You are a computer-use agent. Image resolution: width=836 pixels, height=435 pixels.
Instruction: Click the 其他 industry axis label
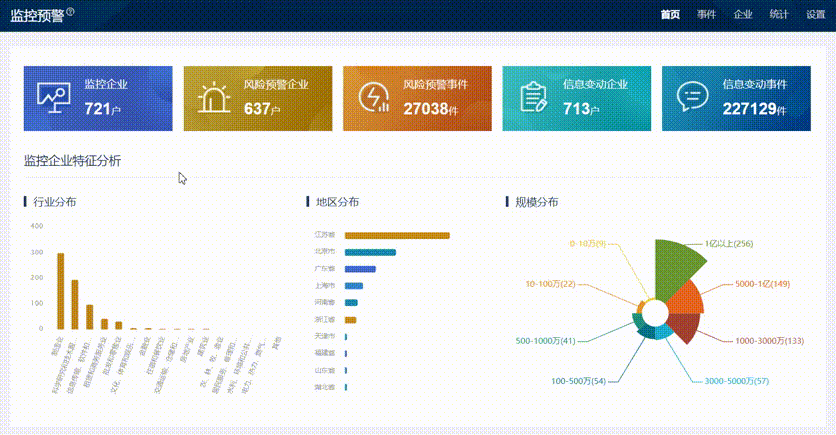pos(277,343)
